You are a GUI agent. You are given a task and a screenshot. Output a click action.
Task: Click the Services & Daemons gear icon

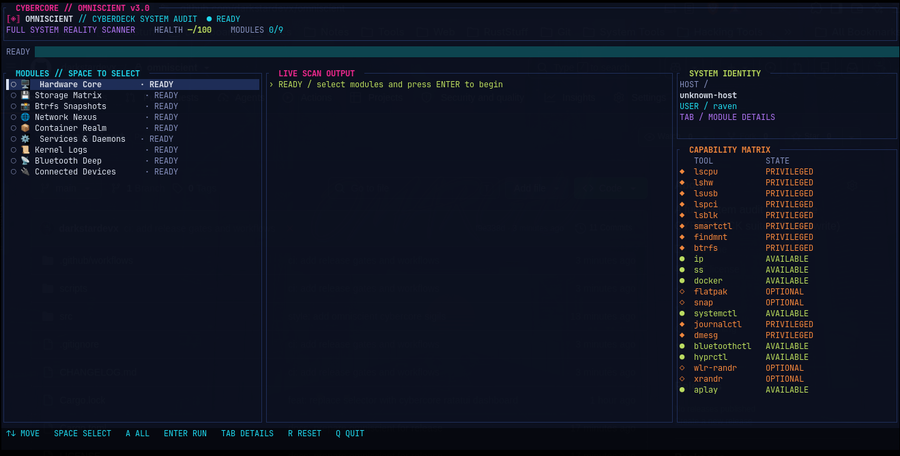(25, 139)
